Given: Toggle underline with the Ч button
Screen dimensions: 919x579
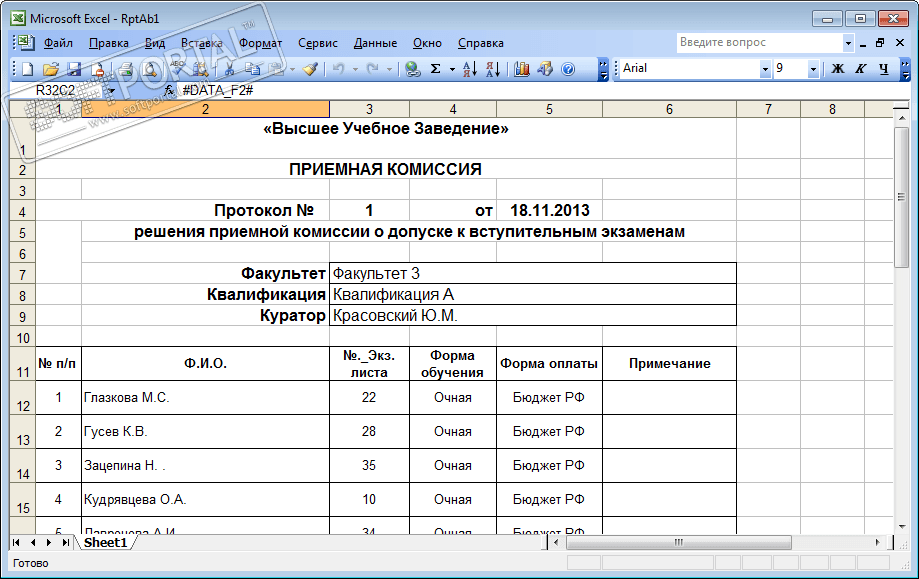Looking at the screenshot, I should pyautogui.click(x=883, y=69).
